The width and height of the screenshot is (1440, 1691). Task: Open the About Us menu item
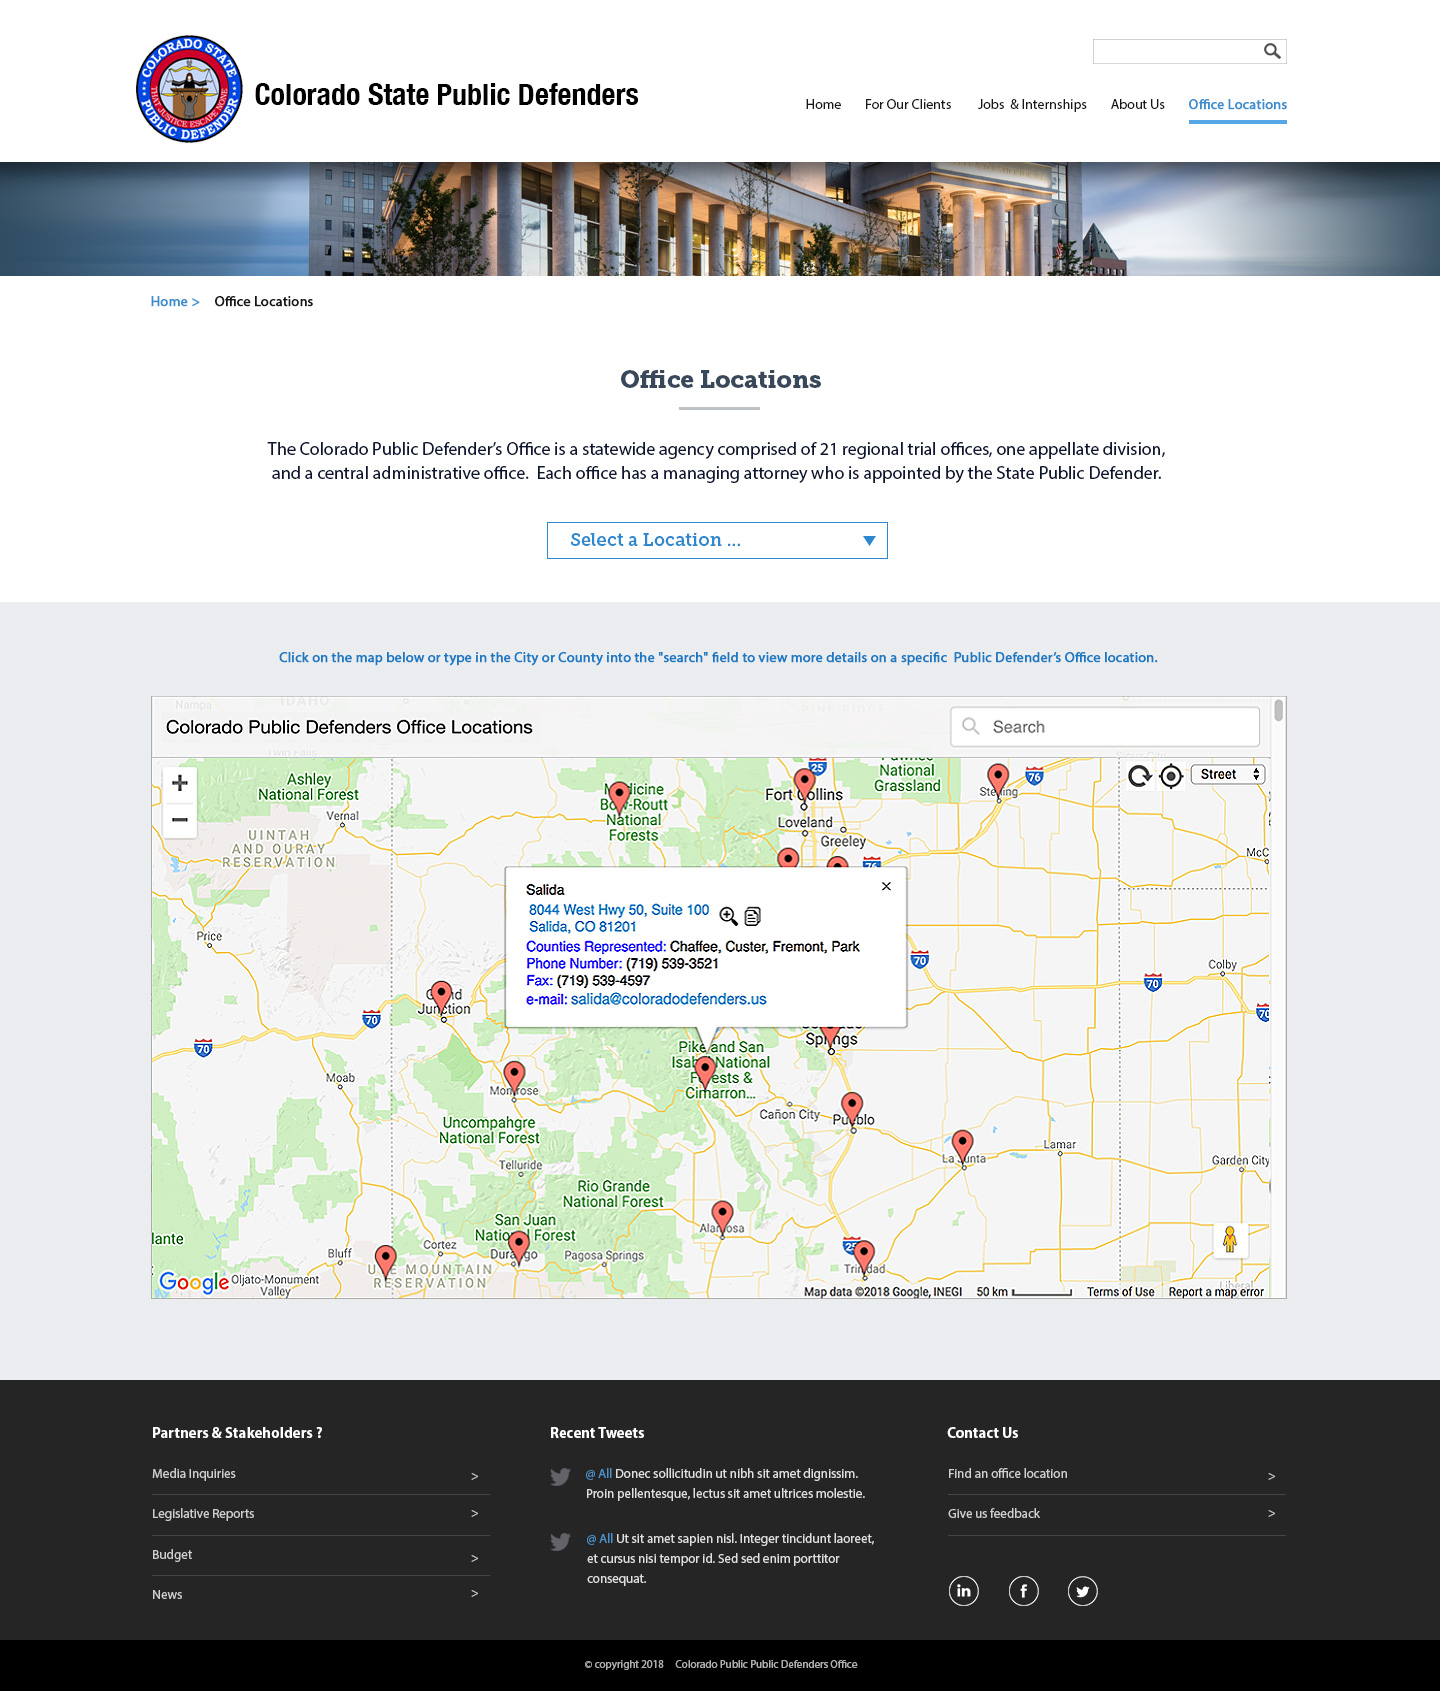pos(1137,104)
